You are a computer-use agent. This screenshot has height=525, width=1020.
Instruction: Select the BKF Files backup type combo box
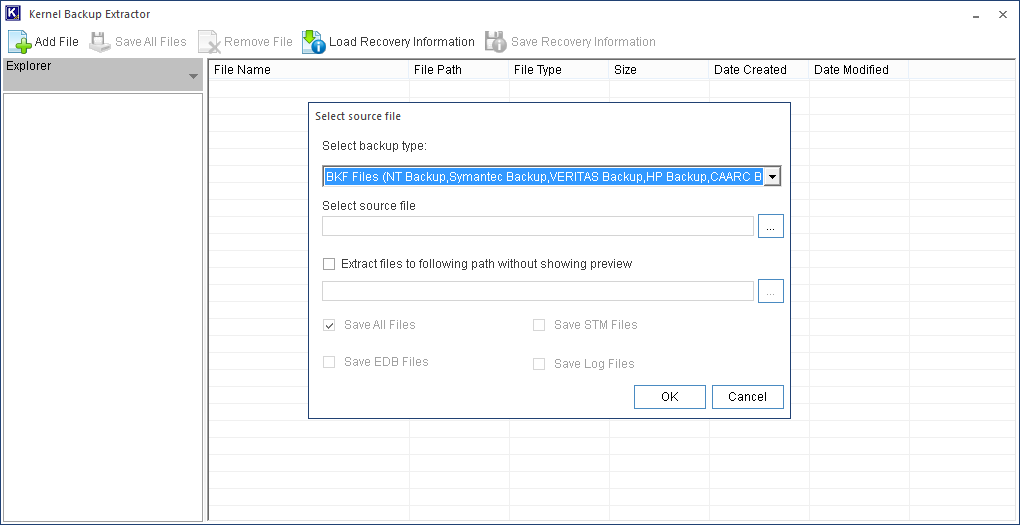(551, 176)
